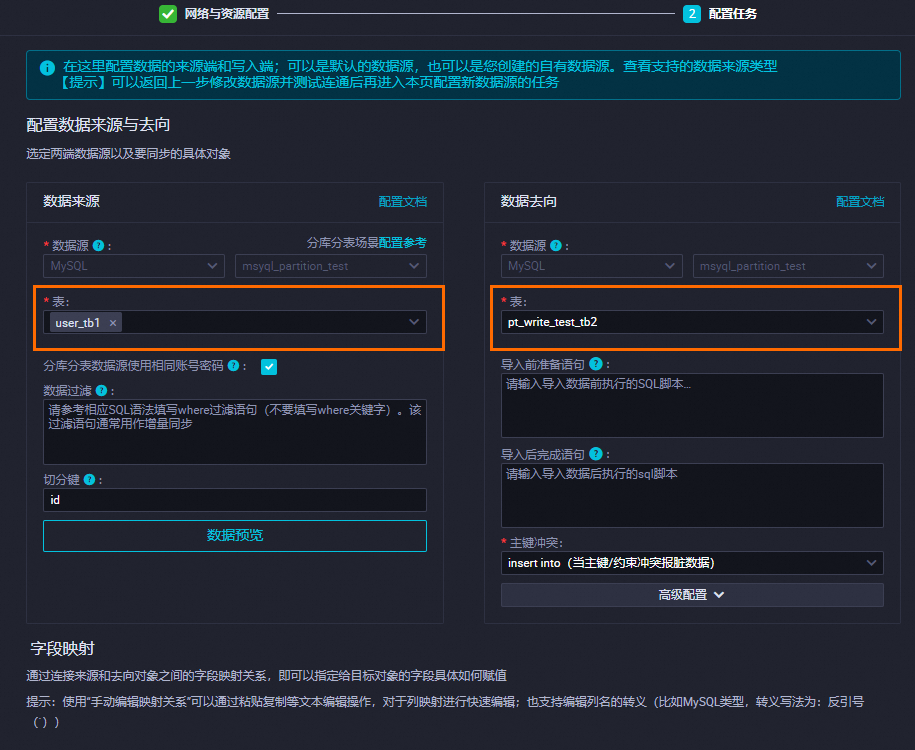This screenshot has width=915, height=750.
Task: Expand the pt_write_test_tb2 table dropdown
Action: click(692, 322)
